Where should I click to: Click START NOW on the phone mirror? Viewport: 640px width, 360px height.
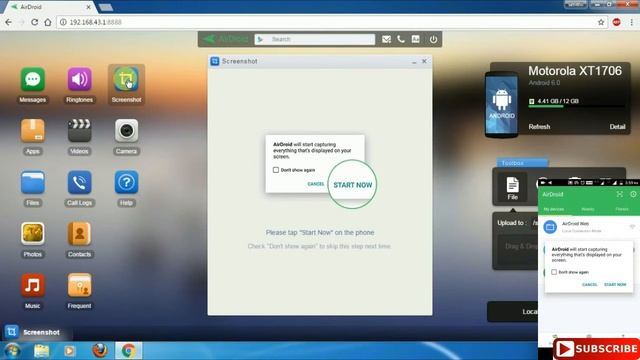[615, 284]
